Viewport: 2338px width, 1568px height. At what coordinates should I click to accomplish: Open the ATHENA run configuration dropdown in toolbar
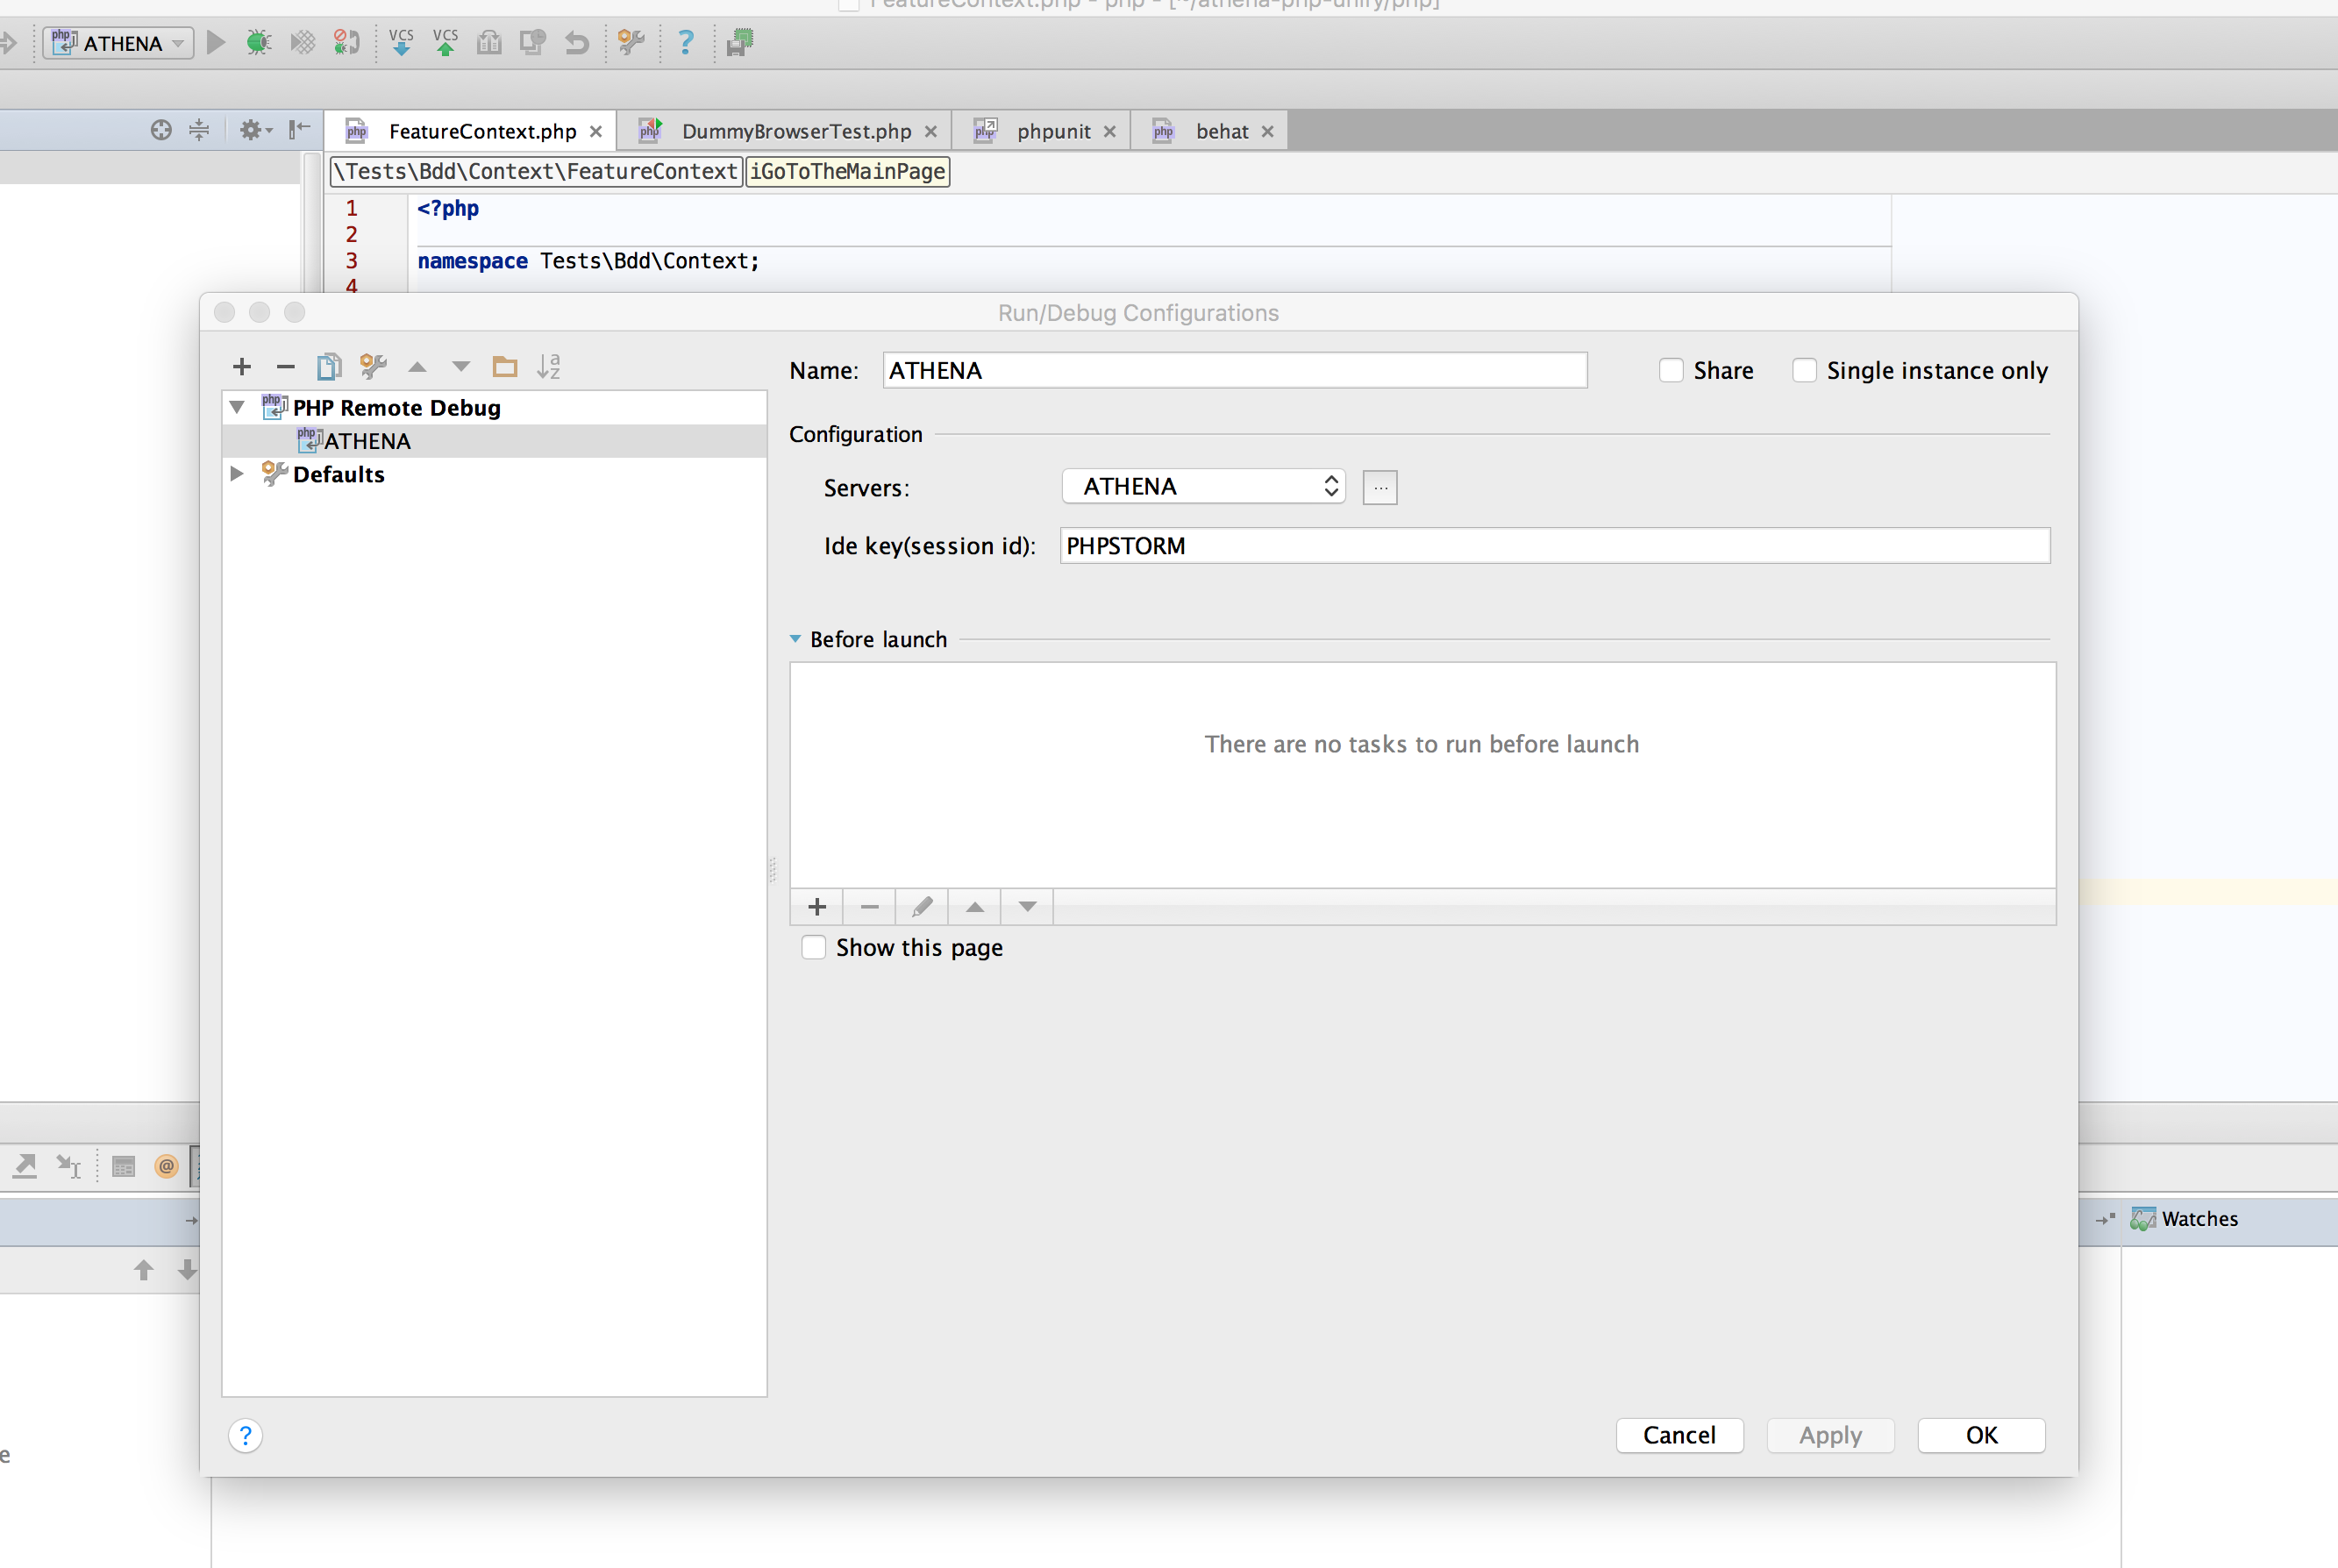click(119, 42)
